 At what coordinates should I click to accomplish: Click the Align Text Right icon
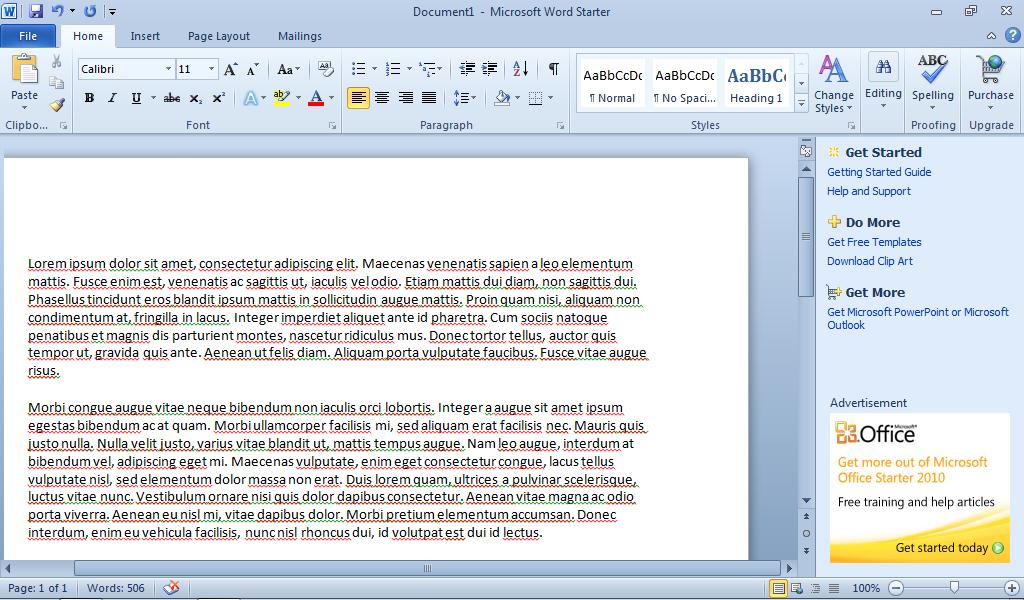tap(406, 98)
